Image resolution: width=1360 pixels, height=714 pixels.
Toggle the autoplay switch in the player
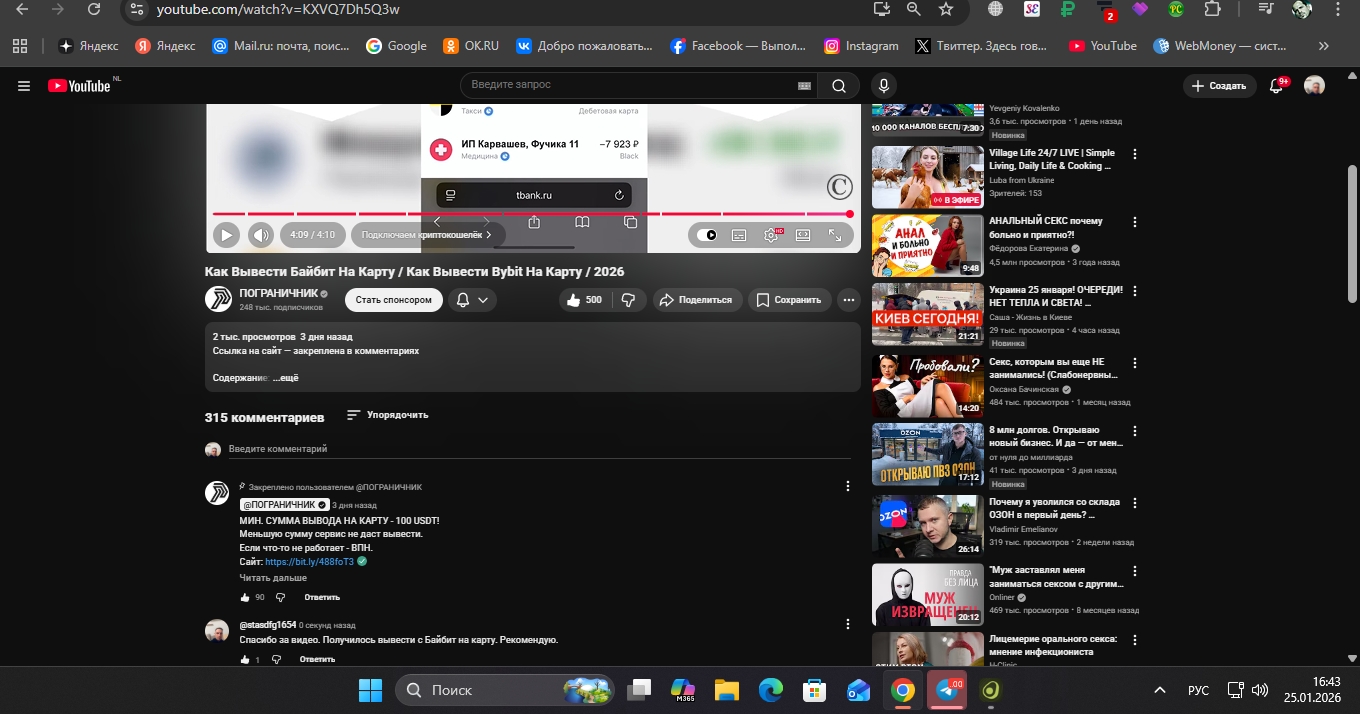pyautogui.click(x=708, y=235)
